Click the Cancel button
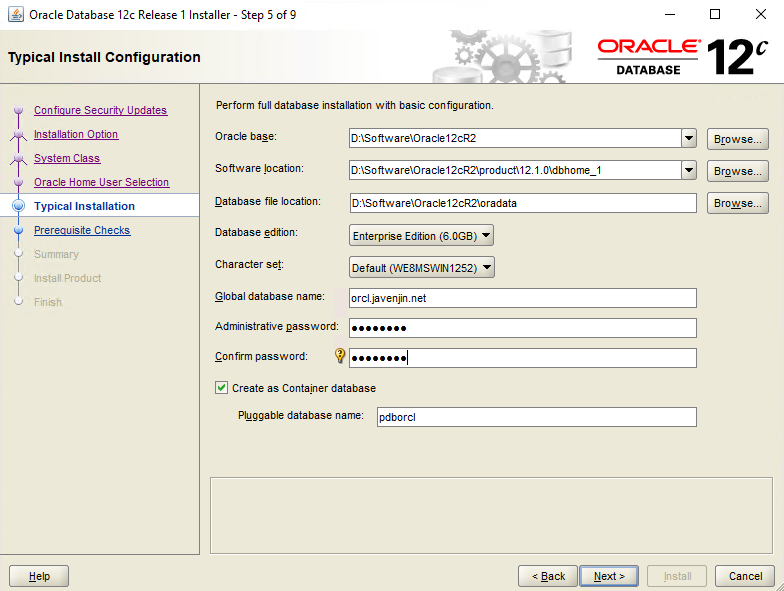Screen dimensions: 784x591 [745, 576]
